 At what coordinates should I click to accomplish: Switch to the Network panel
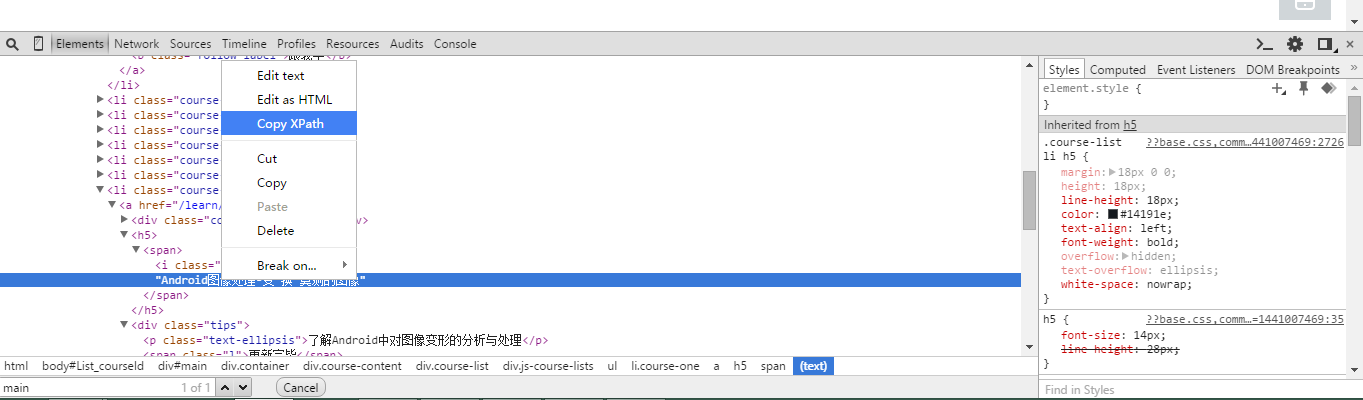tap(136, 44)
